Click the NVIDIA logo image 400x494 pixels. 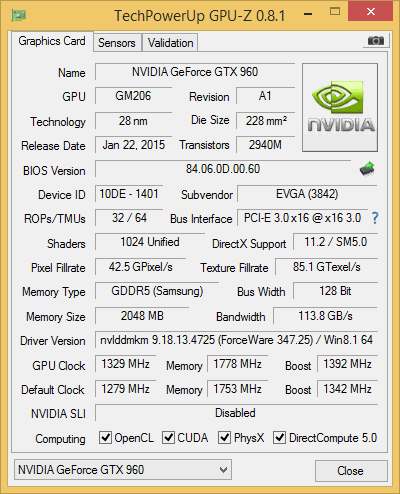[x=340, y=107]
